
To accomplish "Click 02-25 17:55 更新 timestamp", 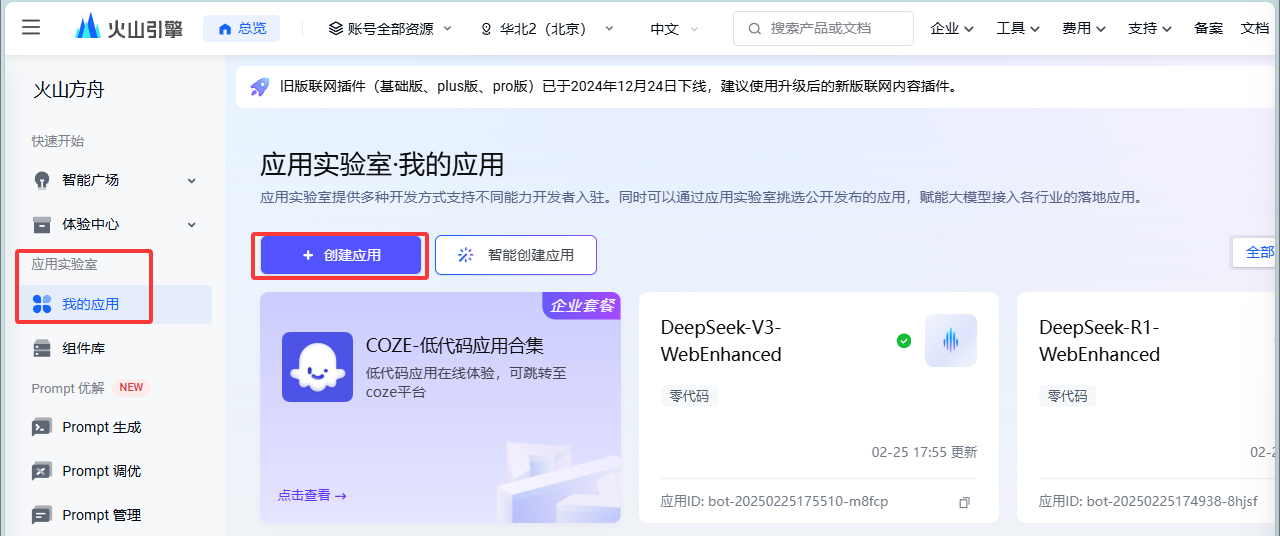I will (924, 452).
